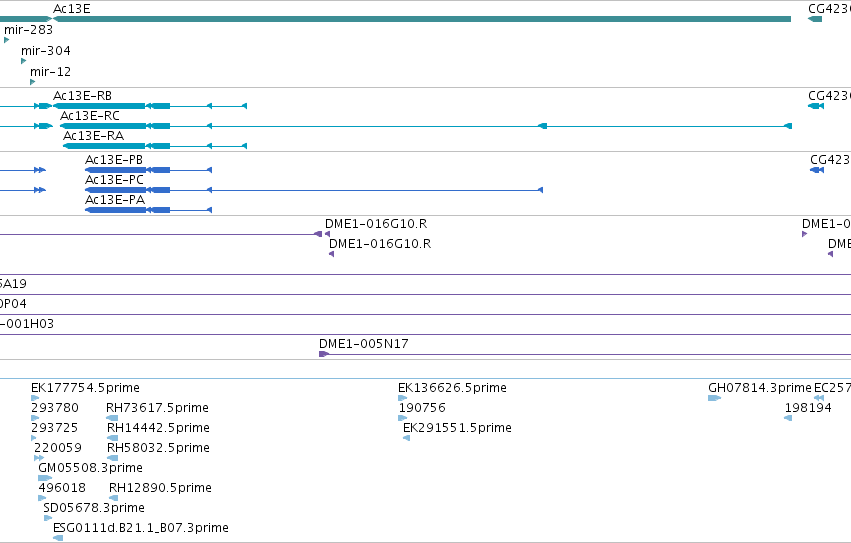Select the 293780 EST label
Screen dimensions: 851x543
click(x=55, y=408)
